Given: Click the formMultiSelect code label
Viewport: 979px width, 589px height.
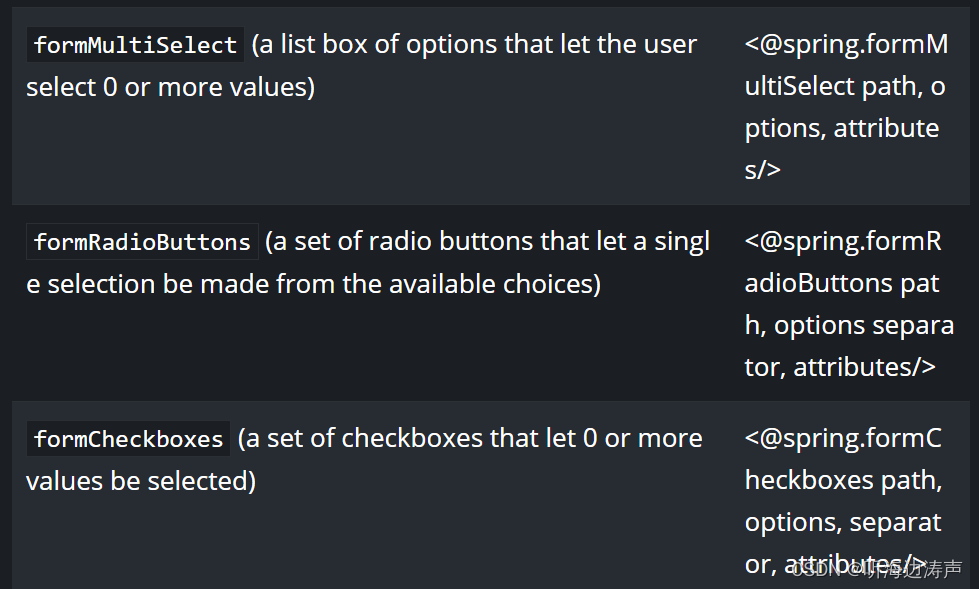Looking at the screenshot, I should pos(135,44).
